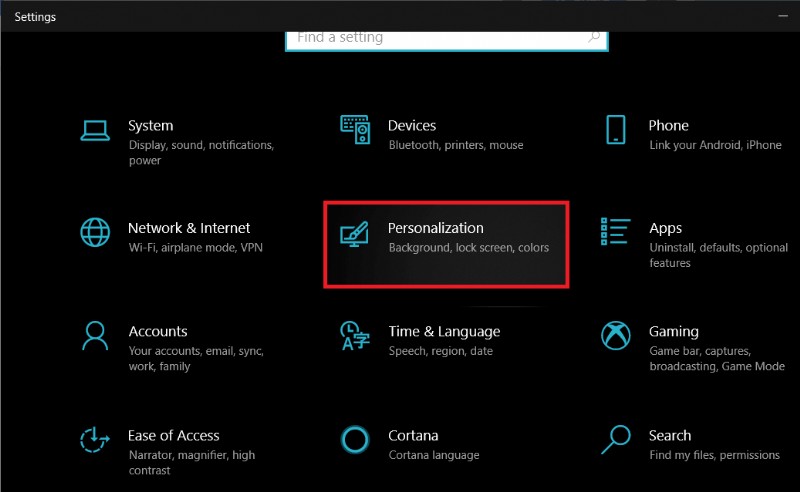
Task: Click the Apps list icon
Action: [x=615, y=232]
